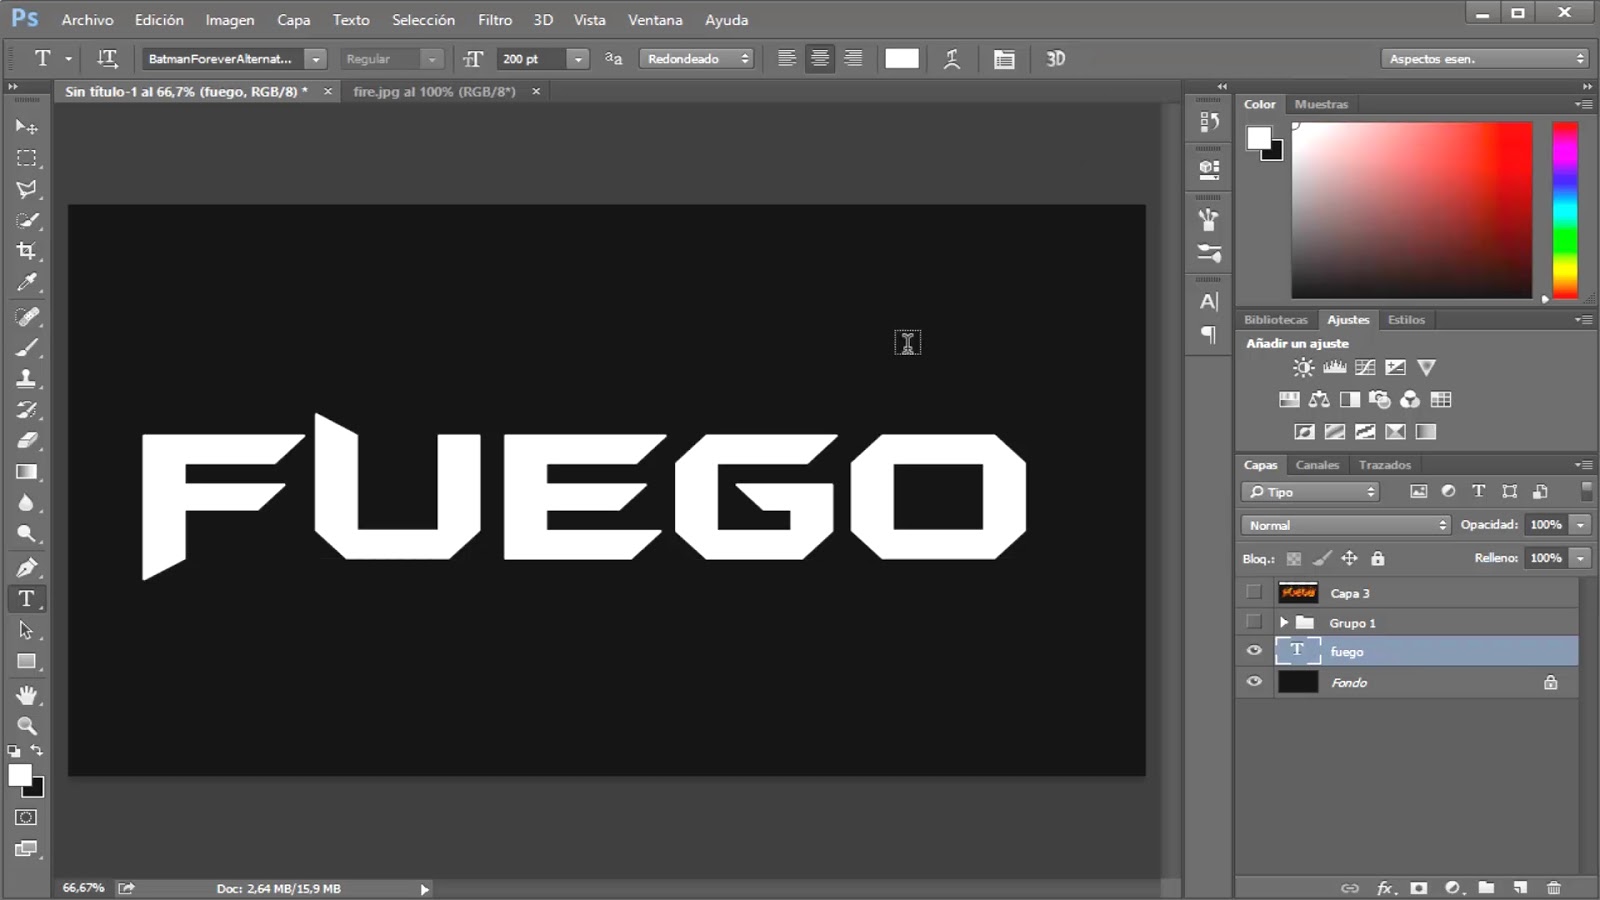Center the text alignment
The height and width of the screenshot is (900, 1600).
[820, 59]
